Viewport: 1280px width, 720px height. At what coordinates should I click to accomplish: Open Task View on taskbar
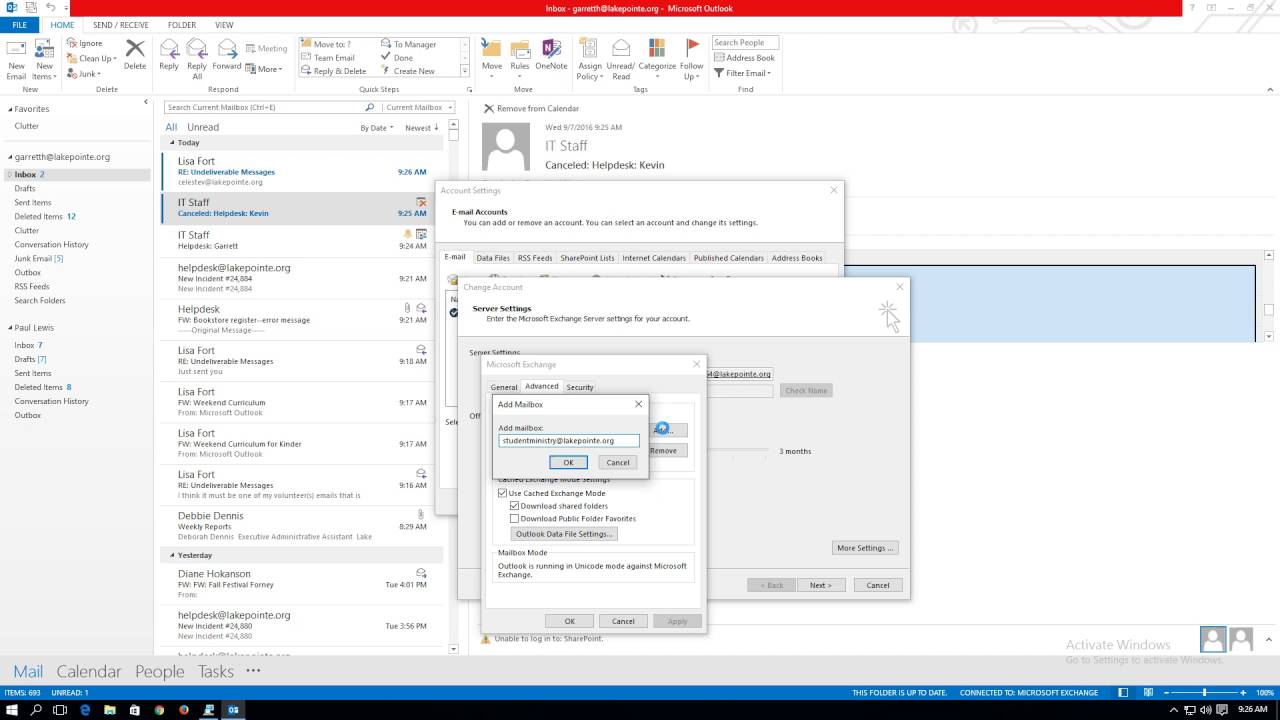click(x=61, y=709)
